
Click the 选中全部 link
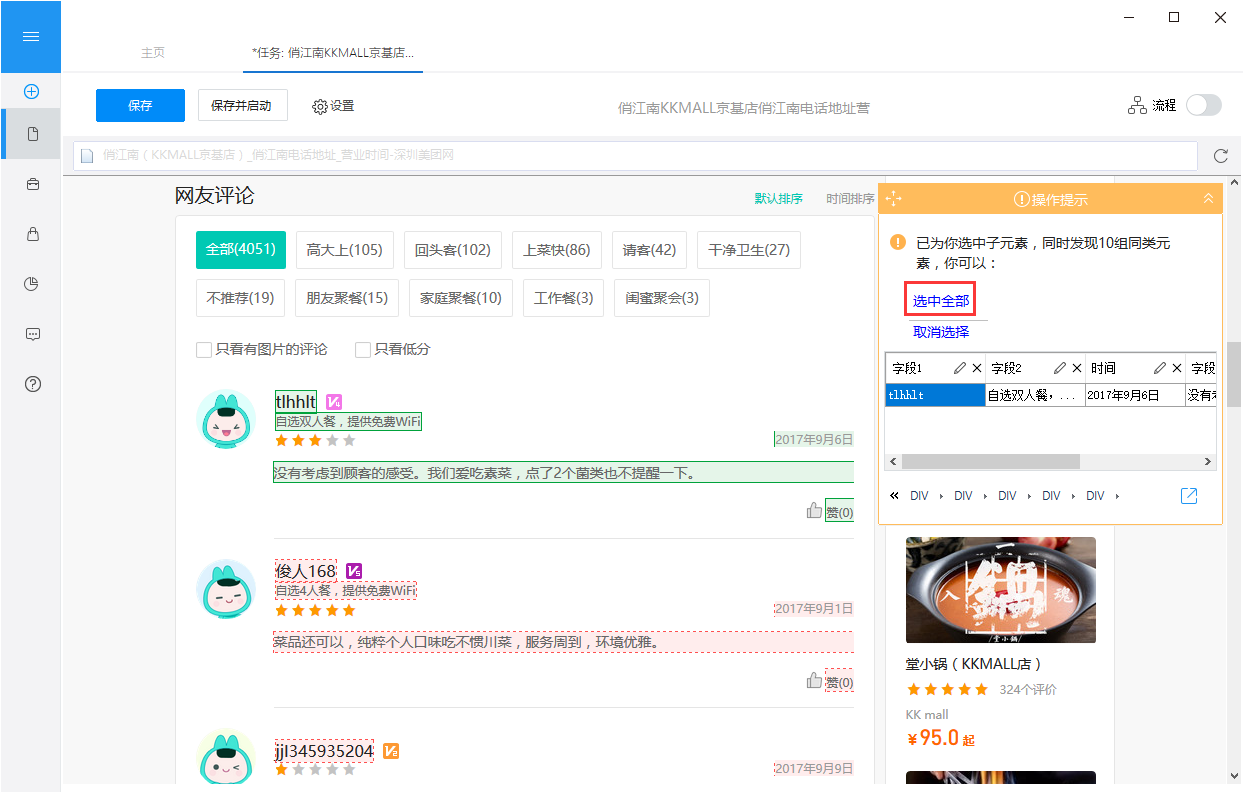coord(941,301)
